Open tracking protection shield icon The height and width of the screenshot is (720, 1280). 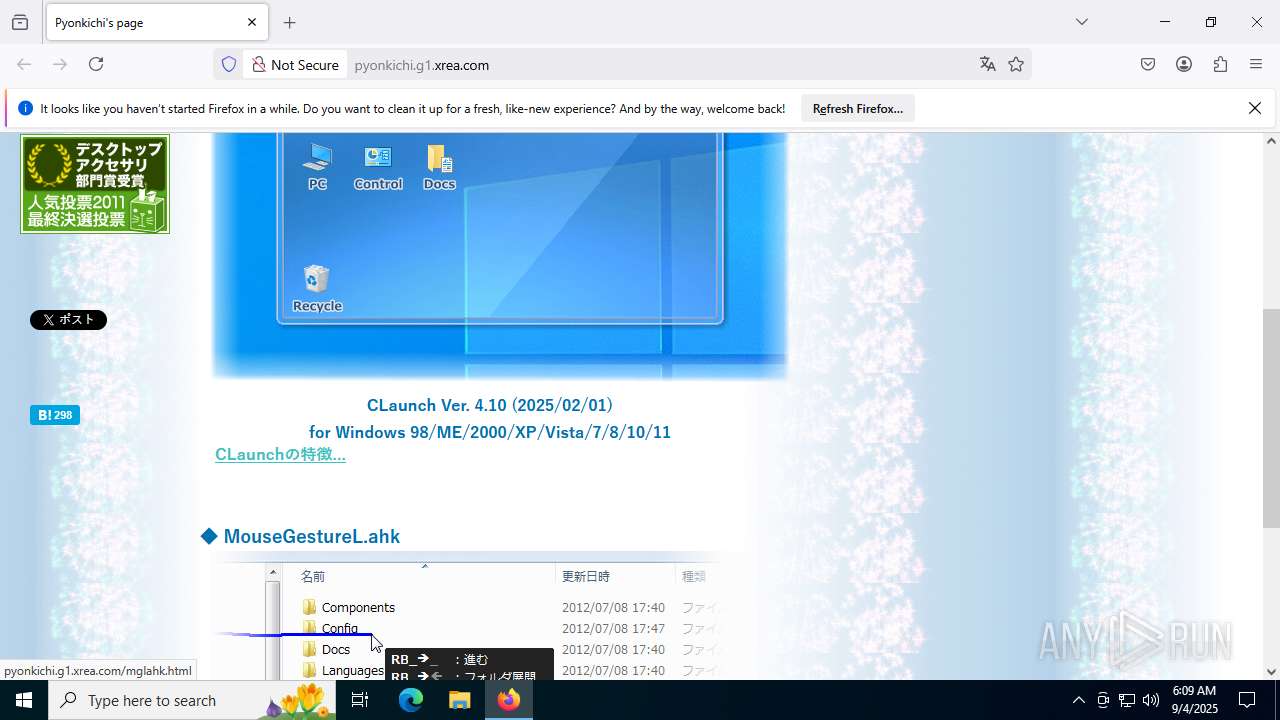point(229,64)
